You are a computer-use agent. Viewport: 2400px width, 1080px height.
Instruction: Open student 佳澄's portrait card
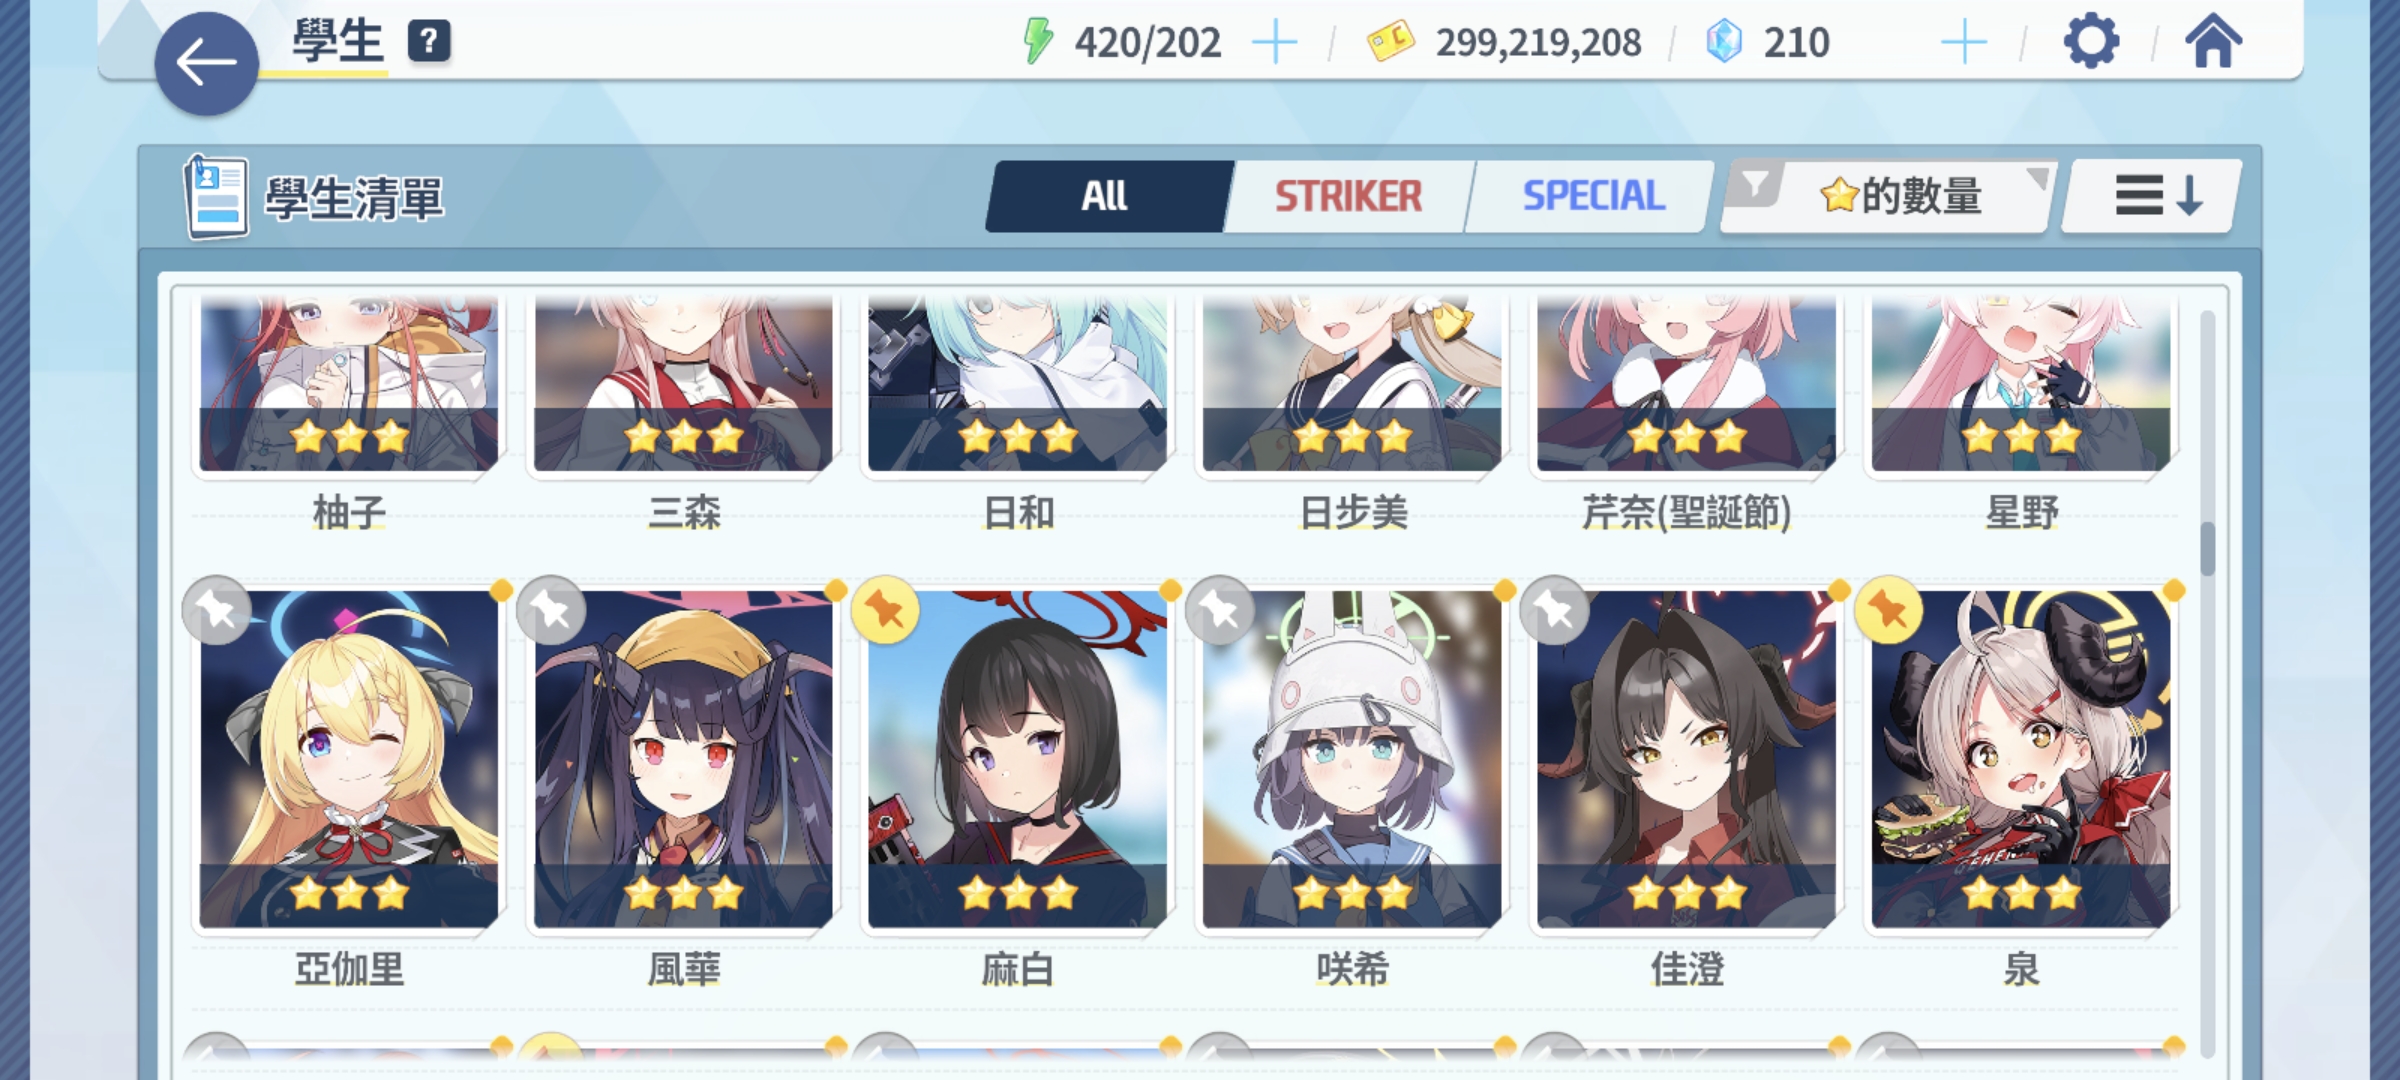point(1686,758)
